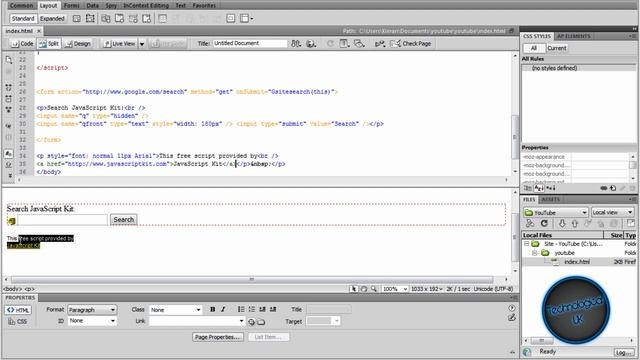Image resolution: width=640 pixels, height=360 pixels.
Task: Open the View Options icon
Action: (344, 43)
